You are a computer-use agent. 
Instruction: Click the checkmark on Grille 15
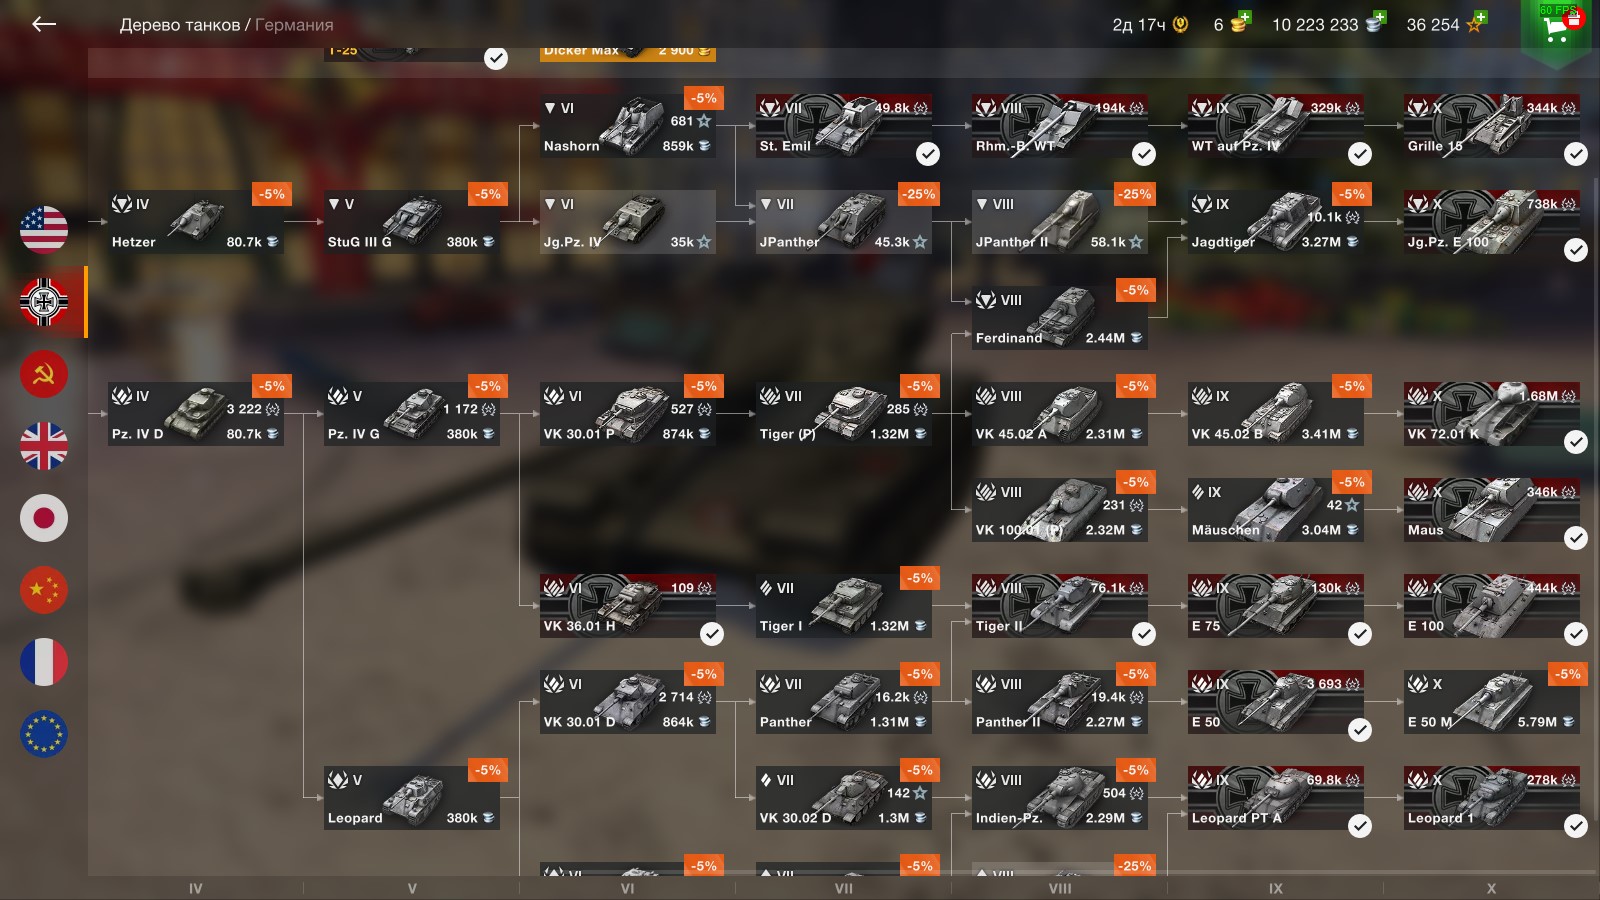coord(1576,154)
